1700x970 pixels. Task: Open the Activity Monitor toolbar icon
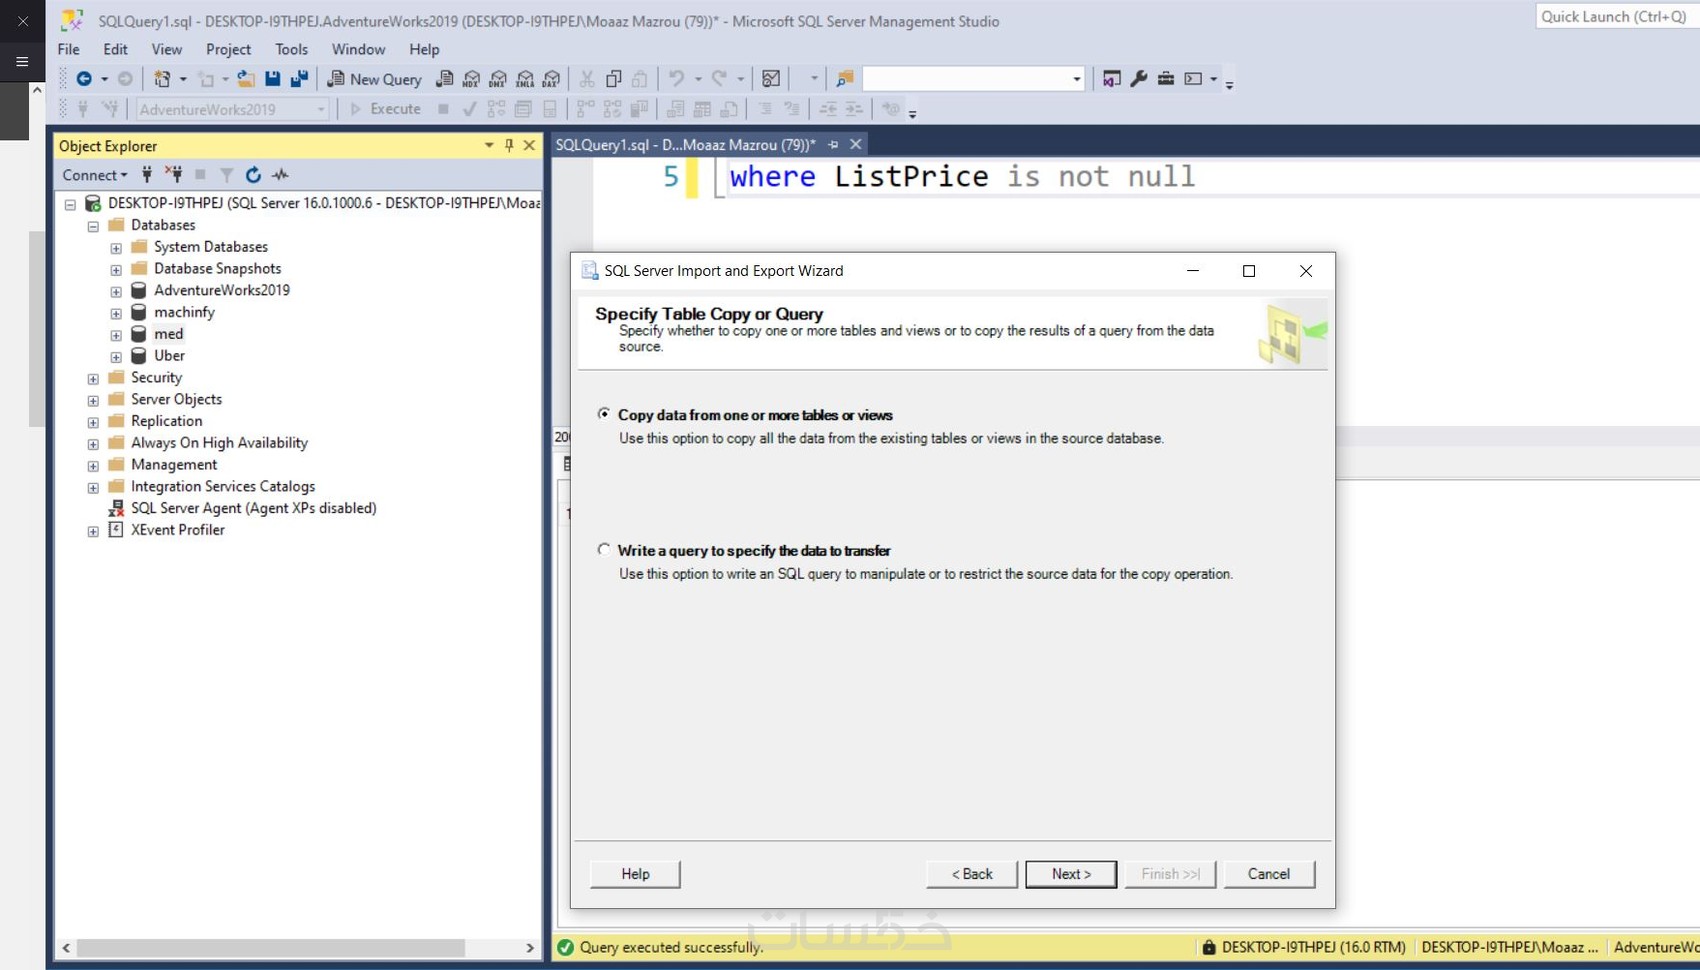pyautogui.click(x=771, y=79)
